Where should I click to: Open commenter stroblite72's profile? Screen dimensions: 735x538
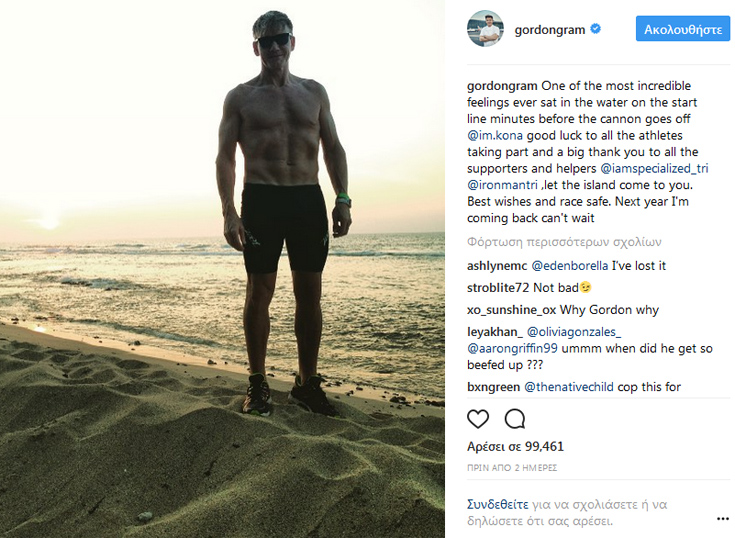[x=498, y=288]
